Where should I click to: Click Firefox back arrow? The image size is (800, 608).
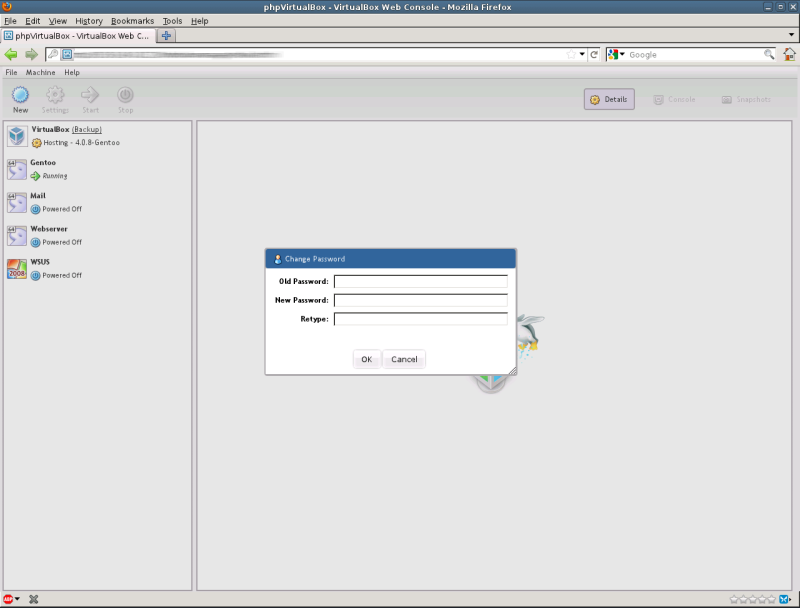coord(11,54)
